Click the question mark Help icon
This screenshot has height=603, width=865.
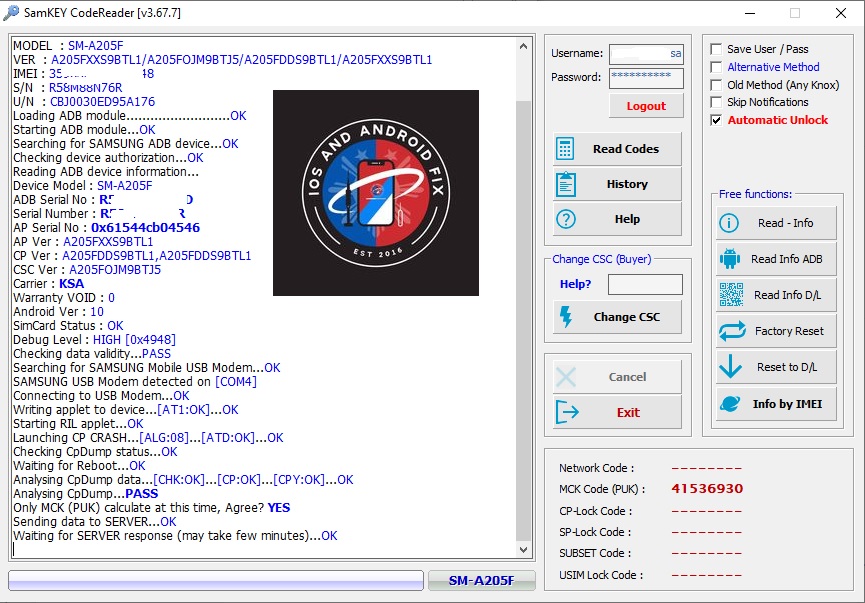(x=566, y=219)
